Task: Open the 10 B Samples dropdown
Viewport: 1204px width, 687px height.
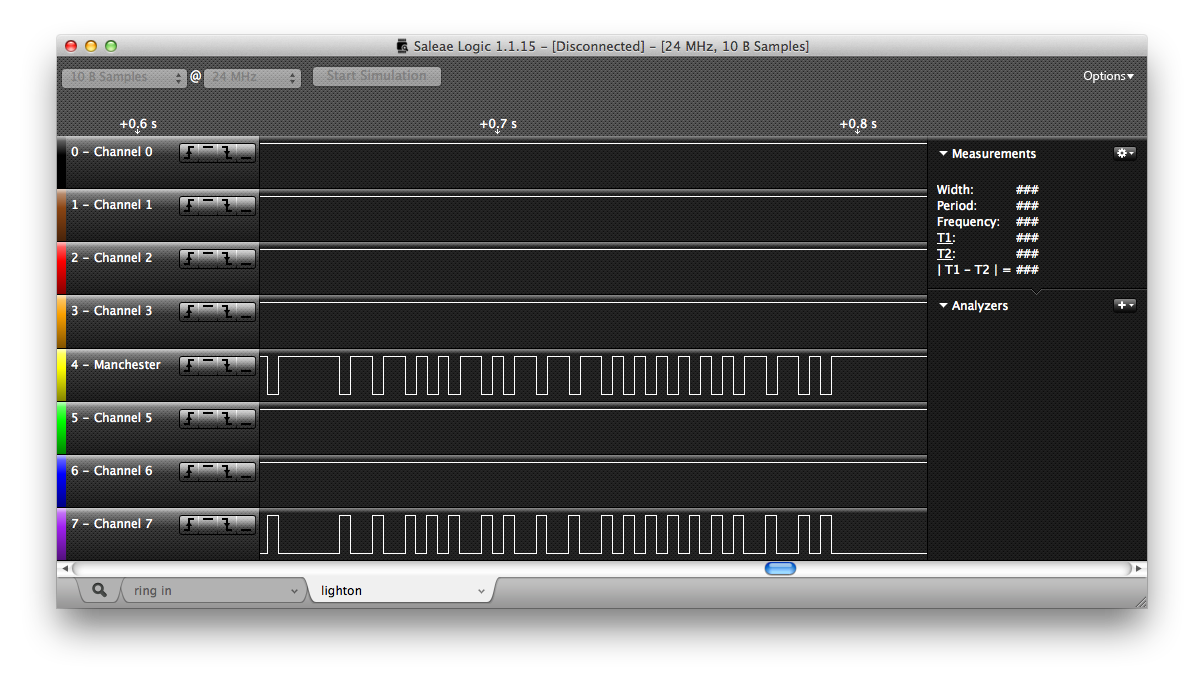Action: 124,77
